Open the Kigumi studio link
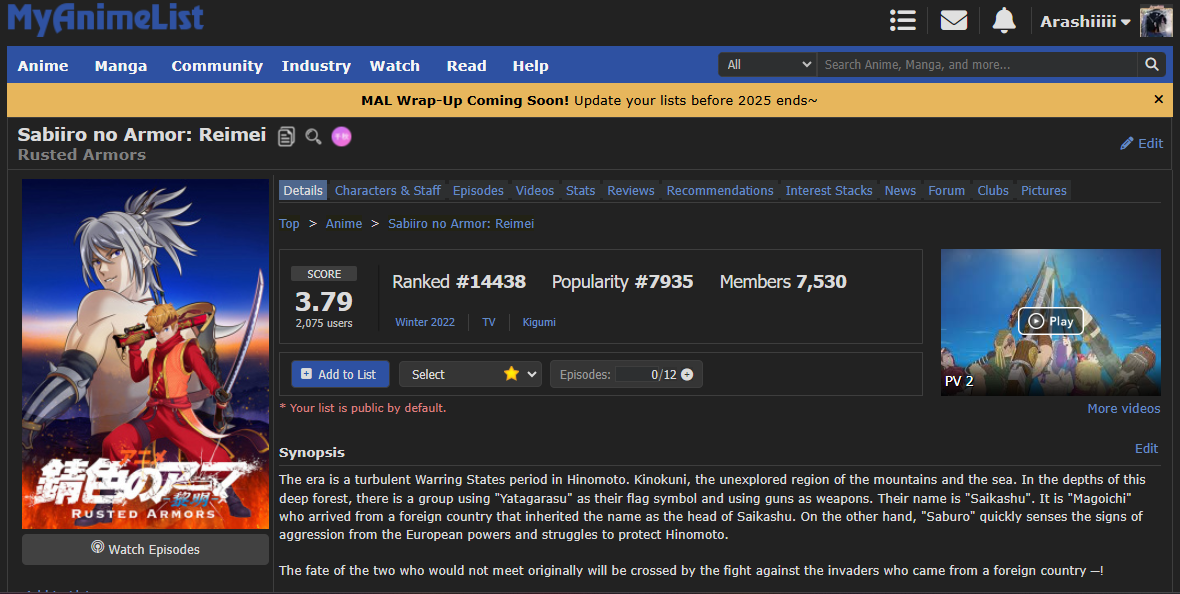 (539, 322)
